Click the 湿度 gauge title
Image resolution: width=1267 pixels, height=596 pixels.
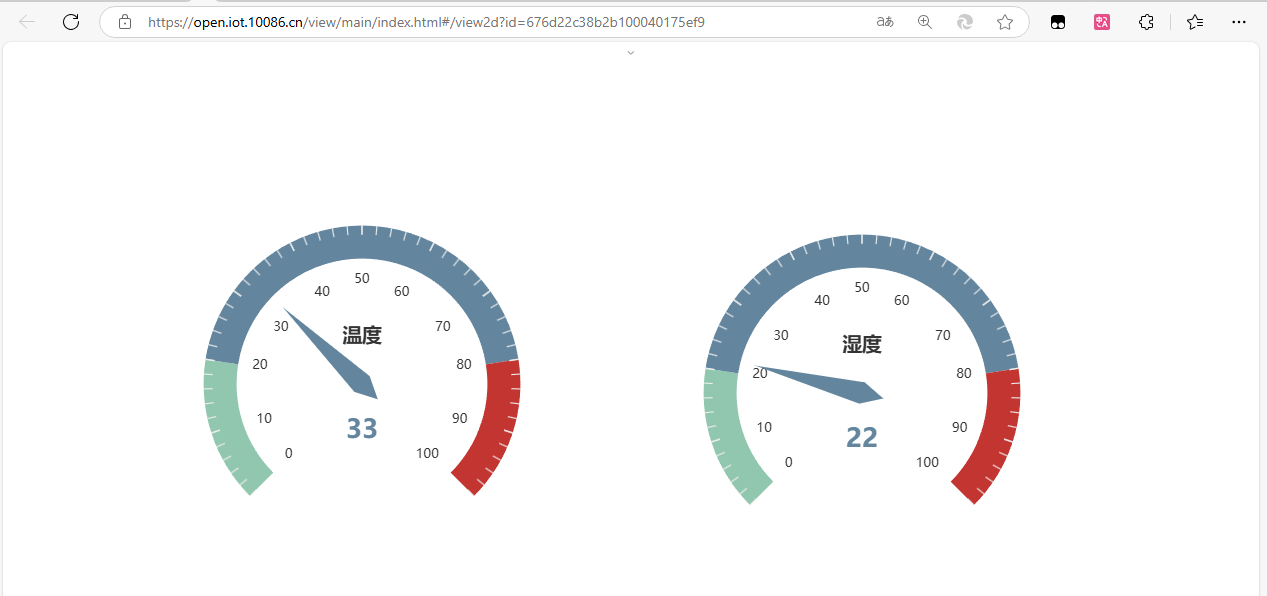862,344
